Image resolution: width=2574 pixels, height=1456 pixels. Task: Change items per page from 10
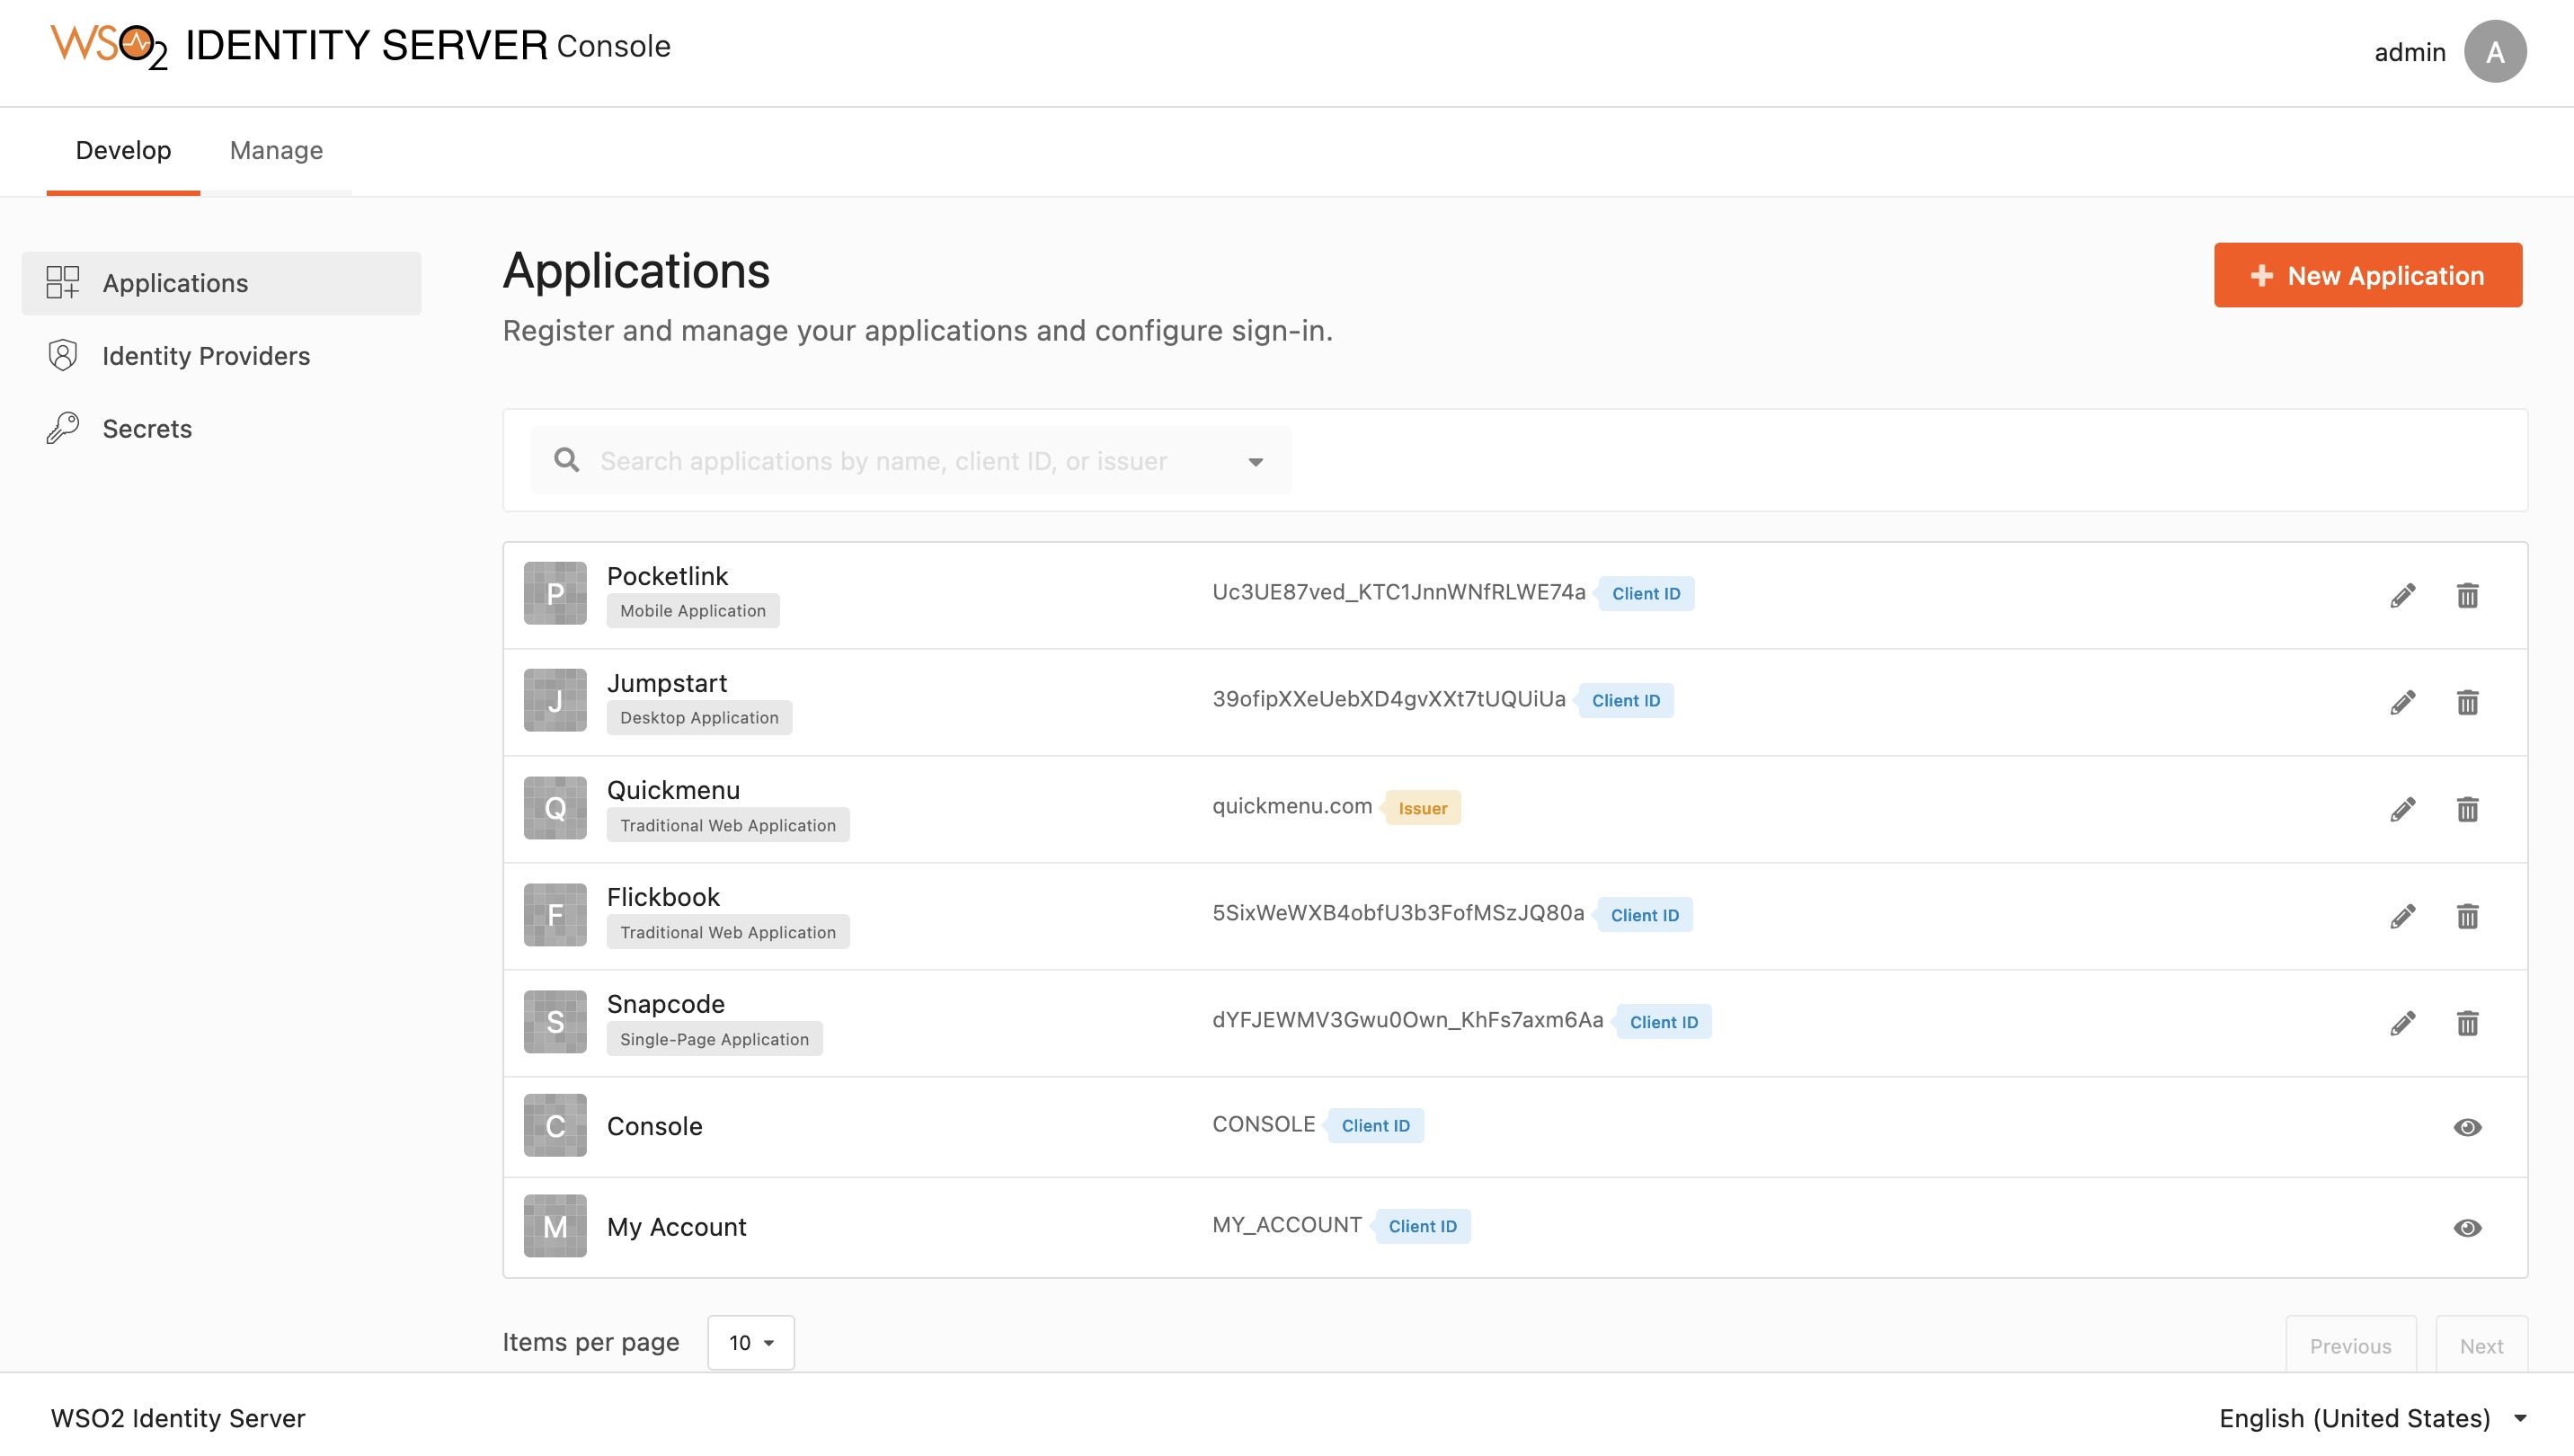tap(750, 1342)
